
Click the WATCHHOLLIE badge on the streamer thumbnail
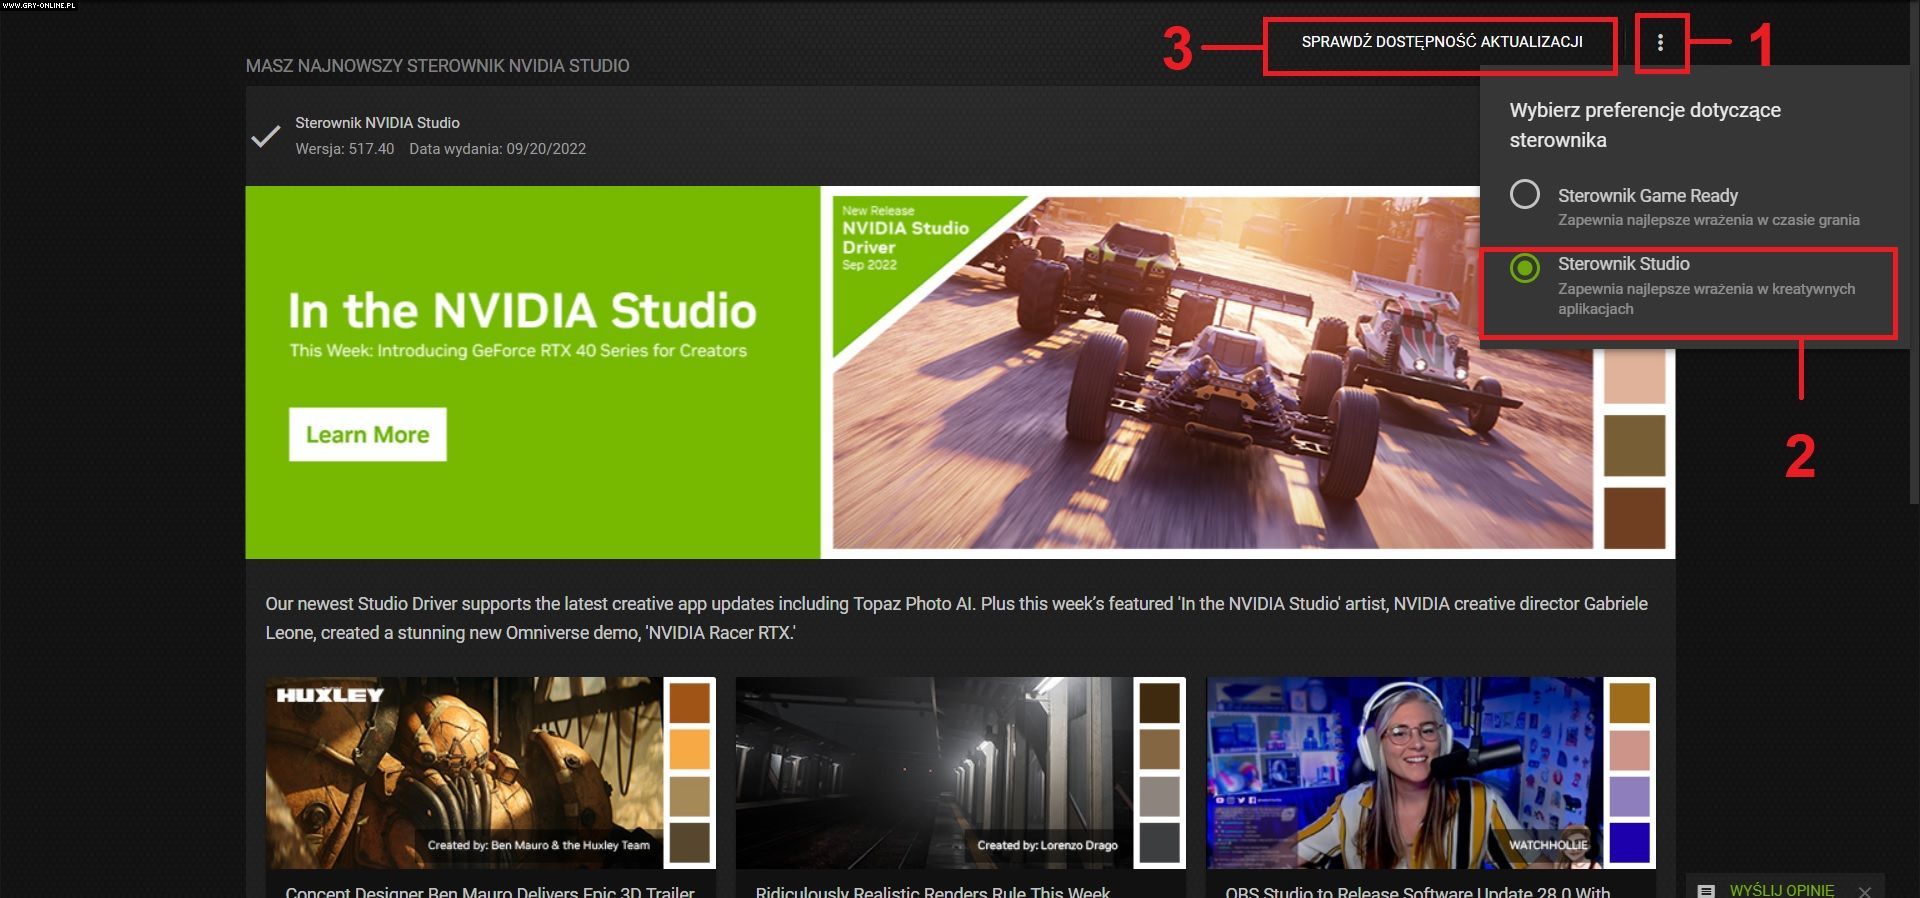(1547, 845)
